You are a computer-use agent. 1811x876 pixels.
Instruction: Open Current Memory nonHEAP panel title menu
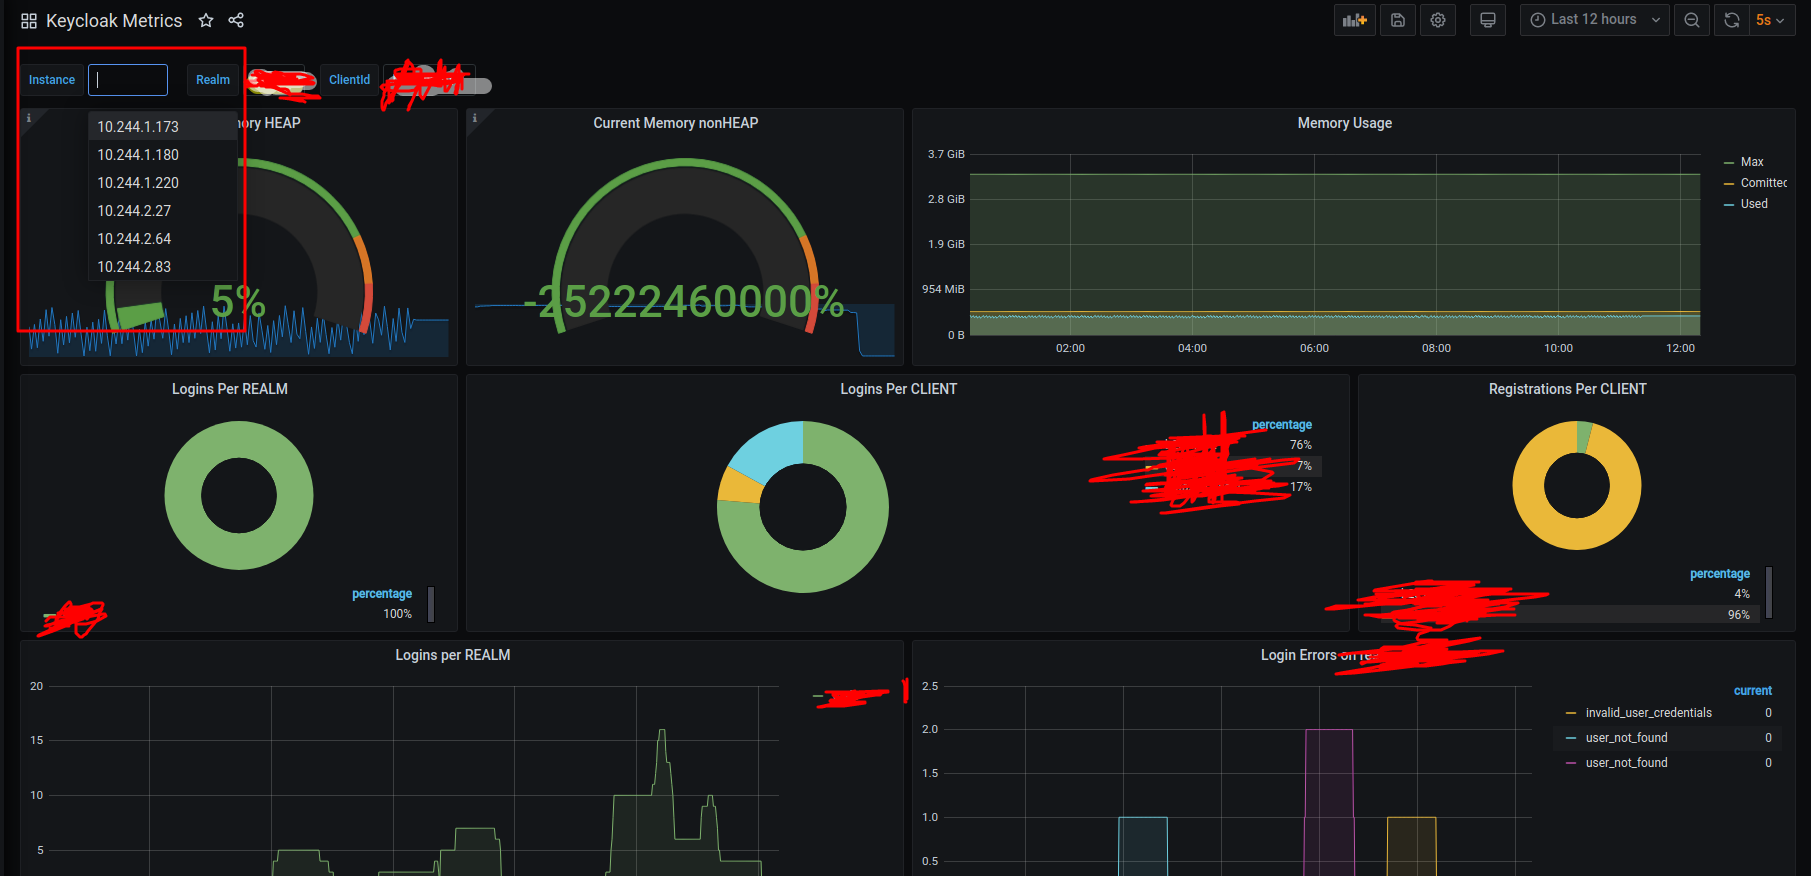point(676,123)
